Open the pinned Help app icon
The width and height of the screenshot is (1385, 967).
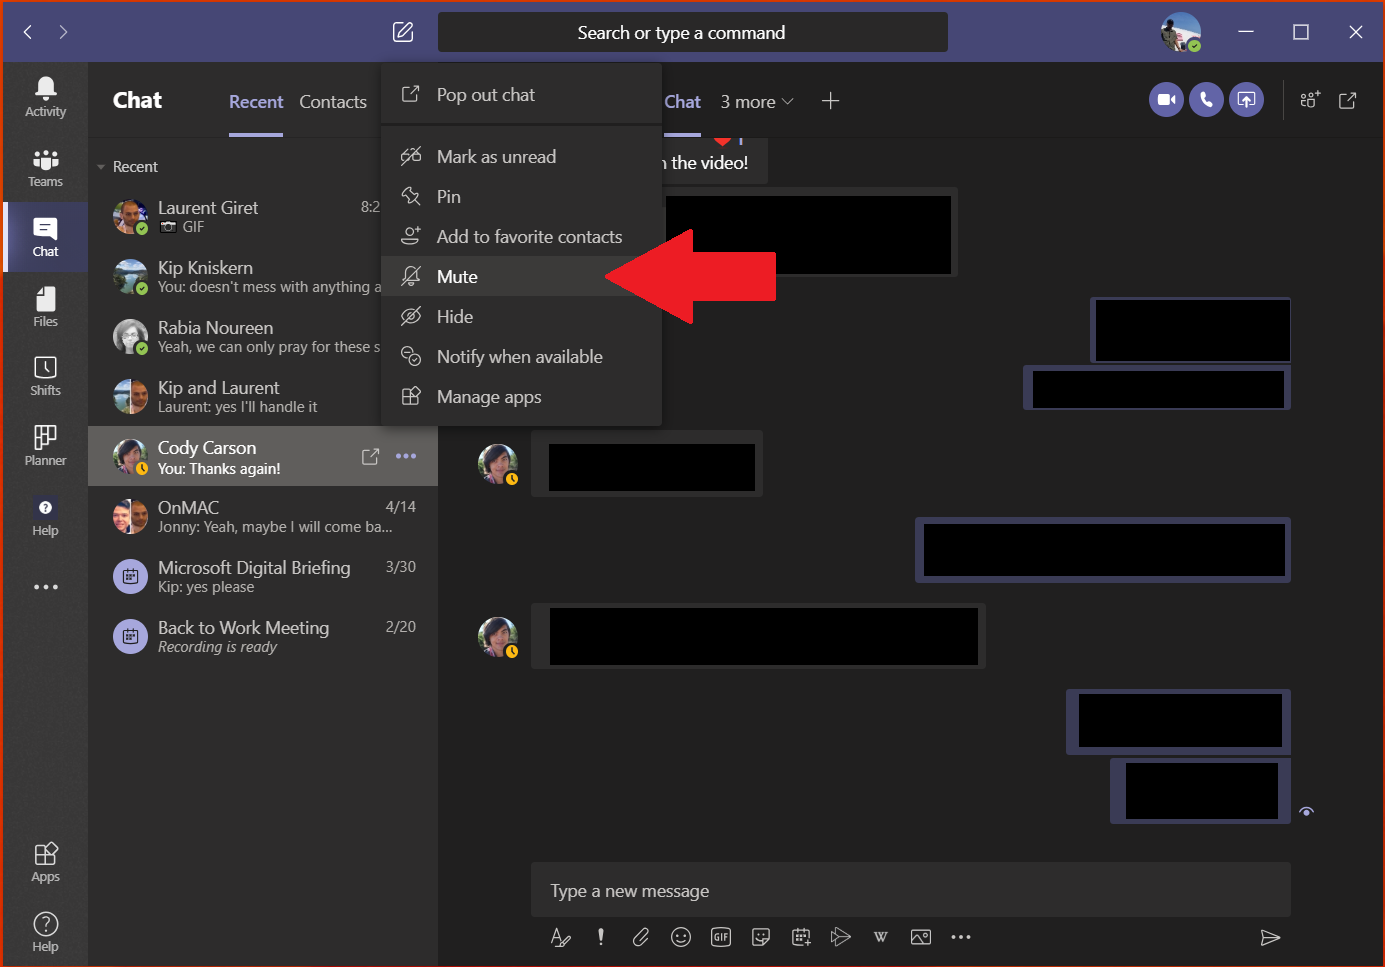pos(45,516)
